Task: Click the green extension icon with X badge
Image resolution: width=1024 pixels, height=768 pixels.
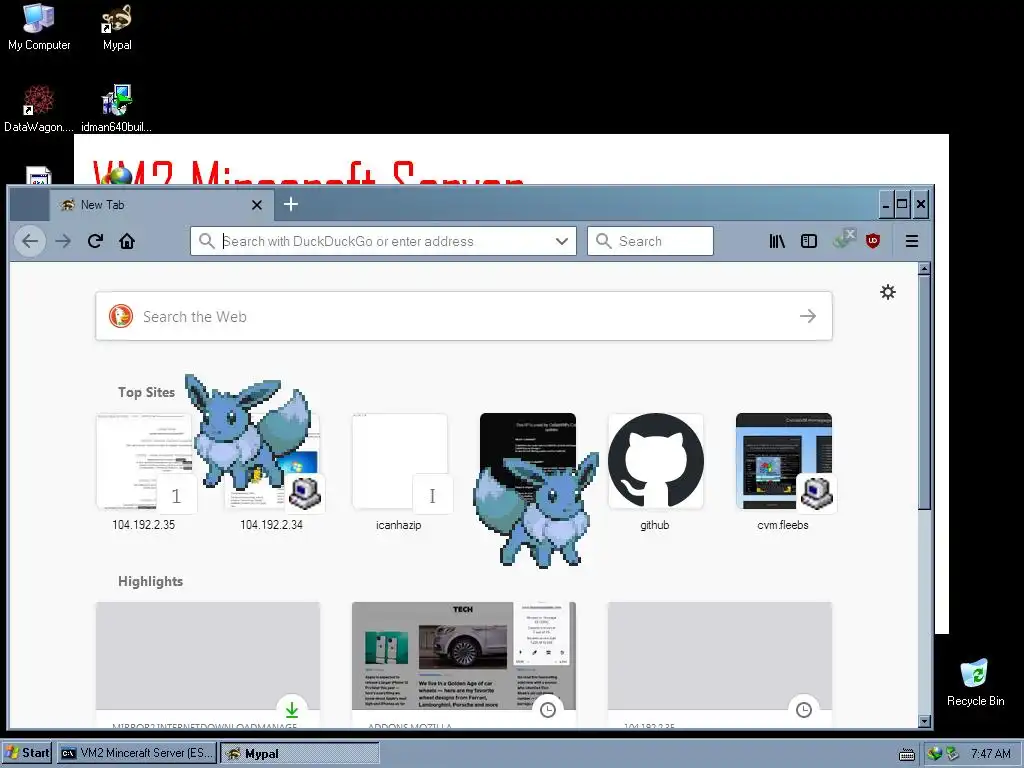Action: (x=843, y=239)
